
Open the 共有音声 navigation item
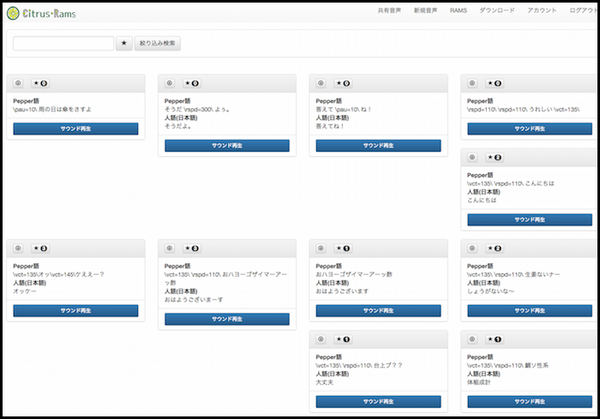point(389,9)
